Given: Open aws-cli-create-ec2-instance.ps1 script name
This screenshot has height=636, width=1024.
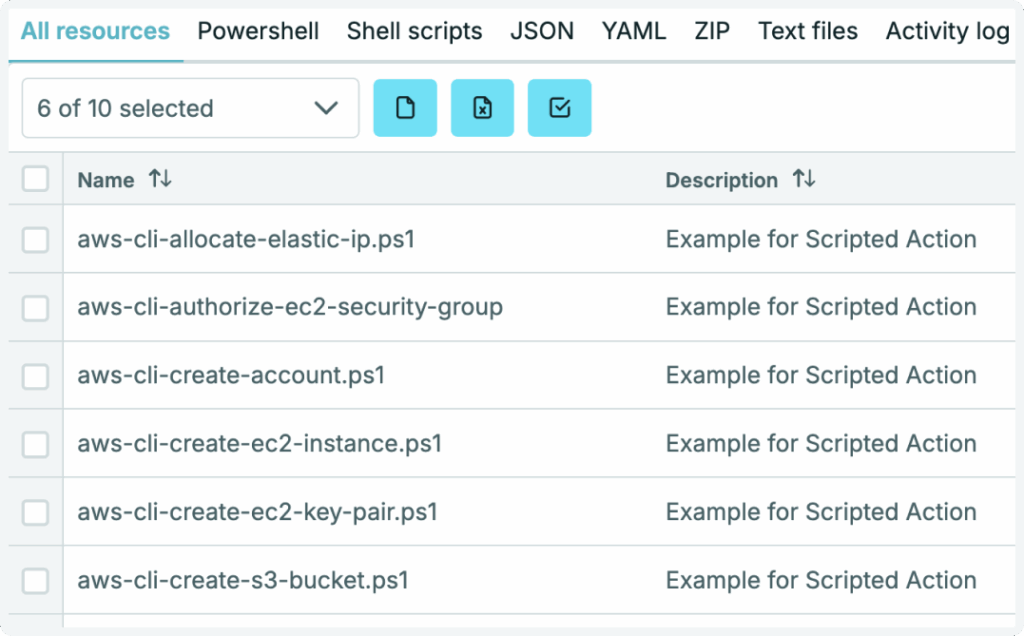Looking at the screenshot, I should click(259, 444).
